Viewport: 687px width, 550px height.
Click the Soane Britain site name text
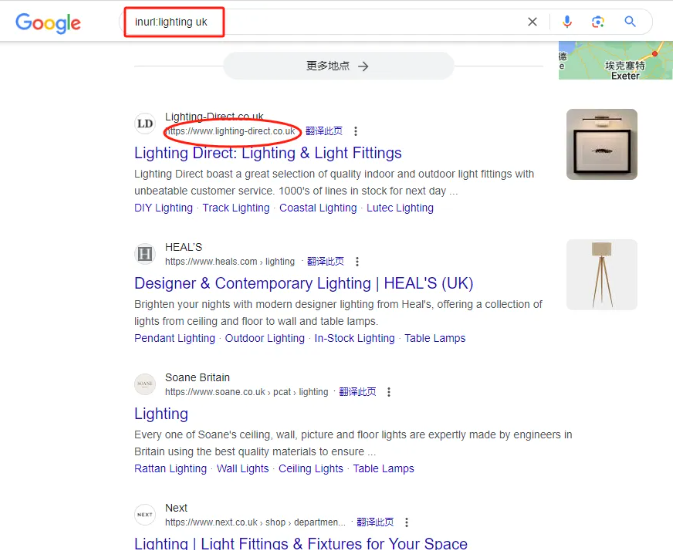[x=197, y=377]
